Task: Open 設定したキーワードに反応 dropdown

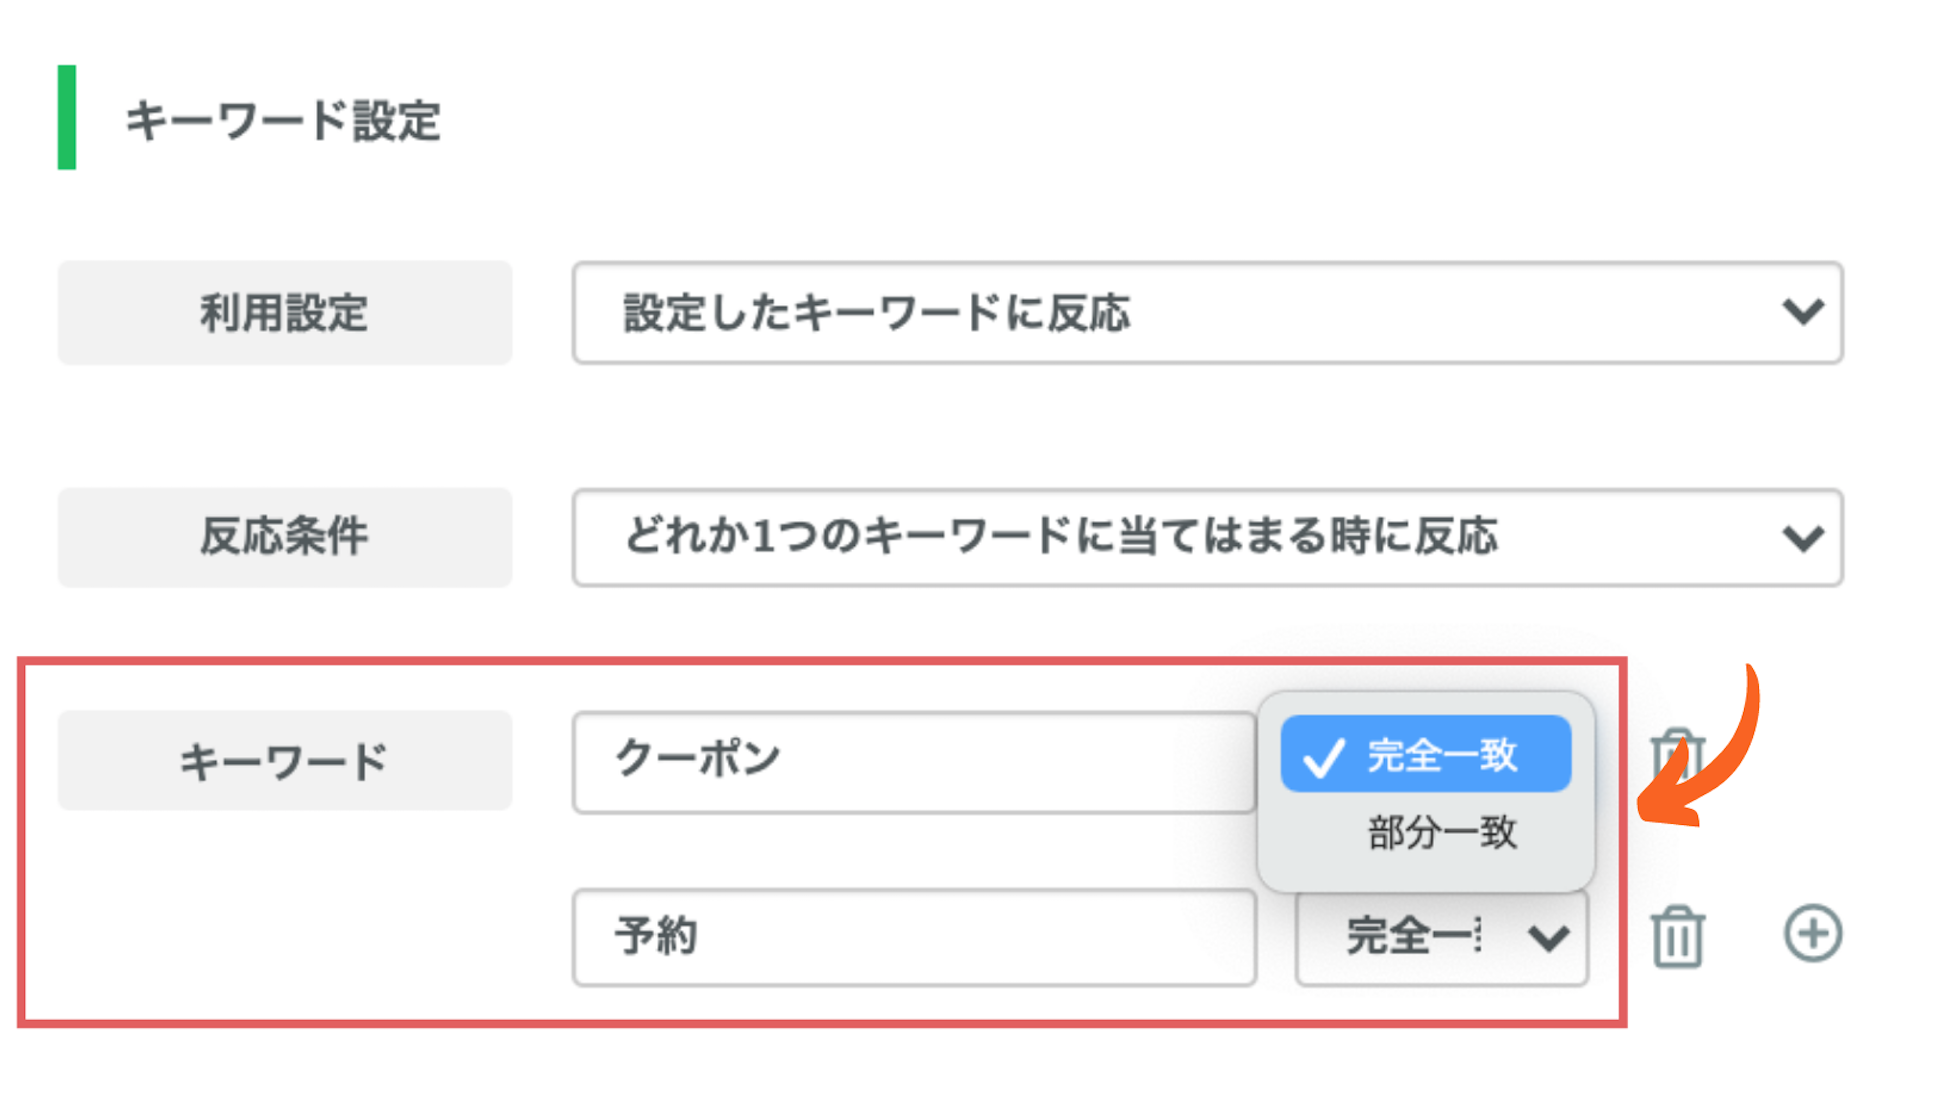Action: click(x=1207, y=313)
